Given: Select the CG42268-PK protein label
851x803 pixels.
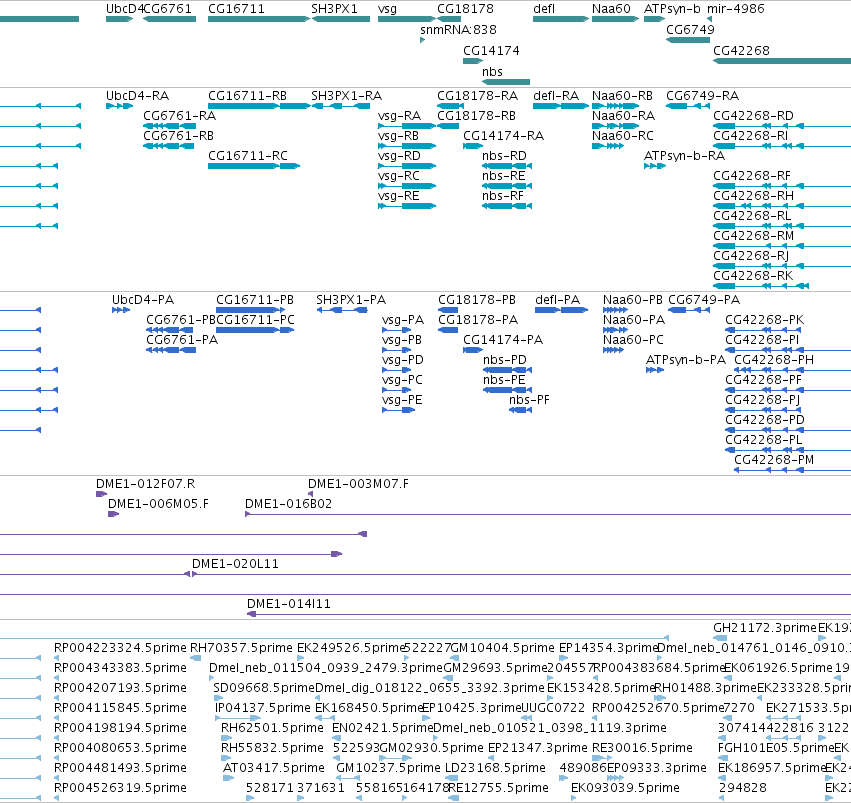Looking at the screenshot, I should coord(765,320).
